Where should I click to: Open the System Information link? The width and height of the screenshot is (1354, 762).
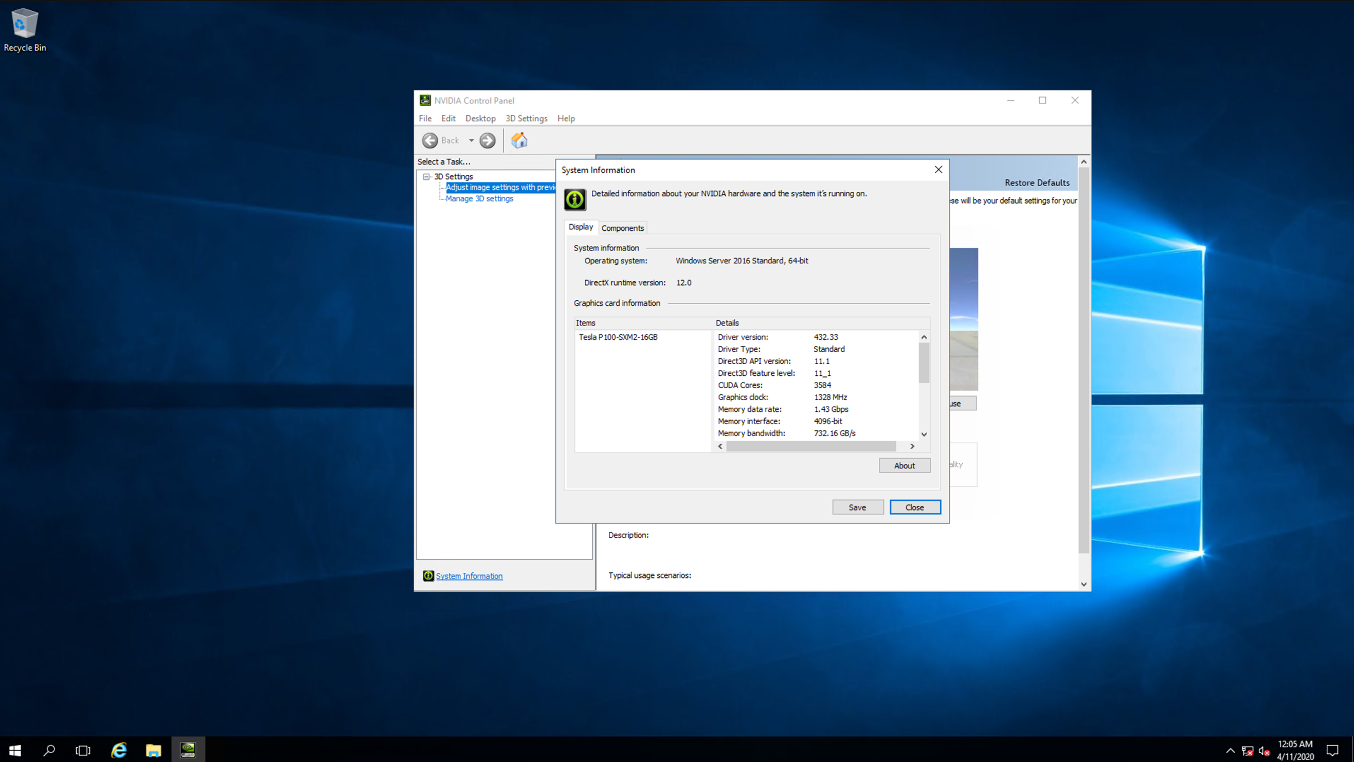468,575
